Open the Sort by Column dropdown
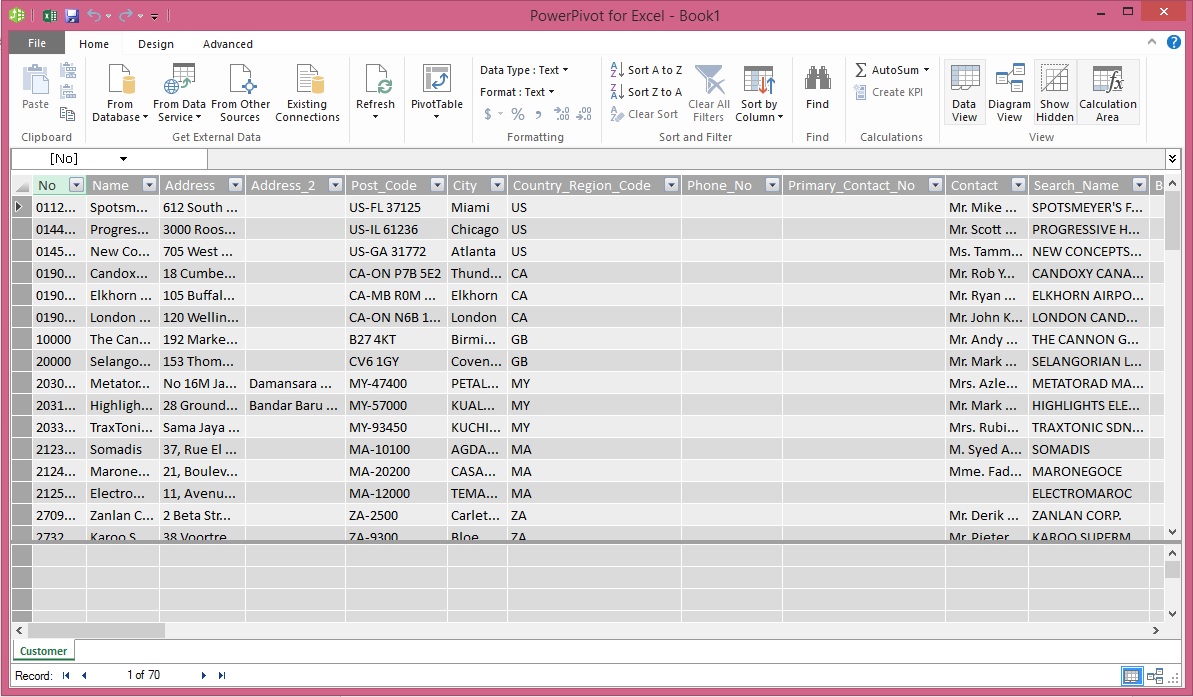1193x697 pixels. tap(759, 92)
